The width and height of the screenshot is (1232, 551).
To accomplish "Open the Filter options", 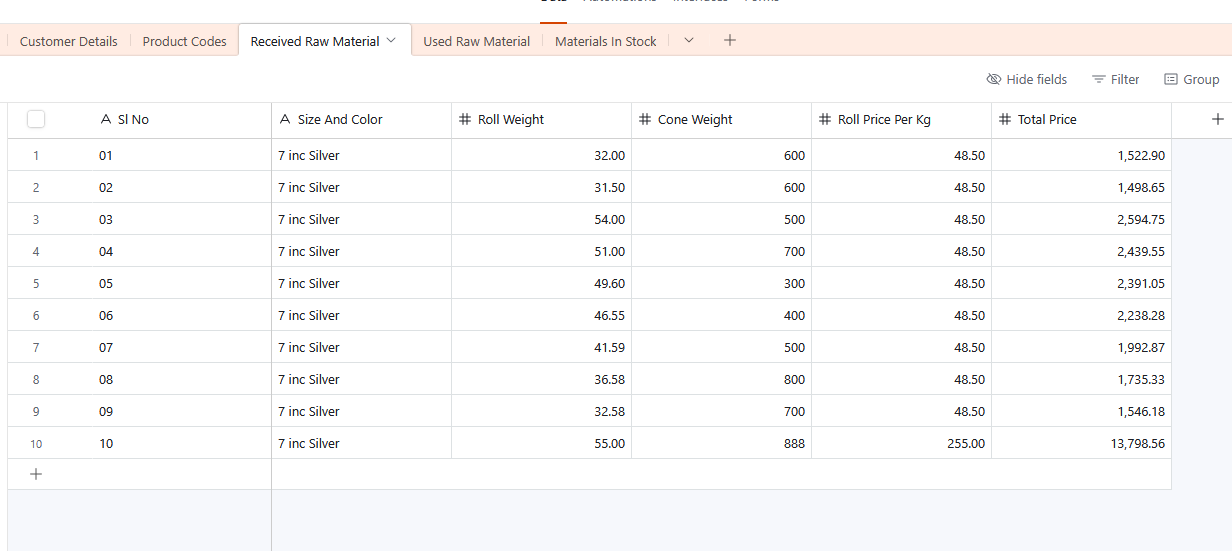I will click(x=1115, y=79).
